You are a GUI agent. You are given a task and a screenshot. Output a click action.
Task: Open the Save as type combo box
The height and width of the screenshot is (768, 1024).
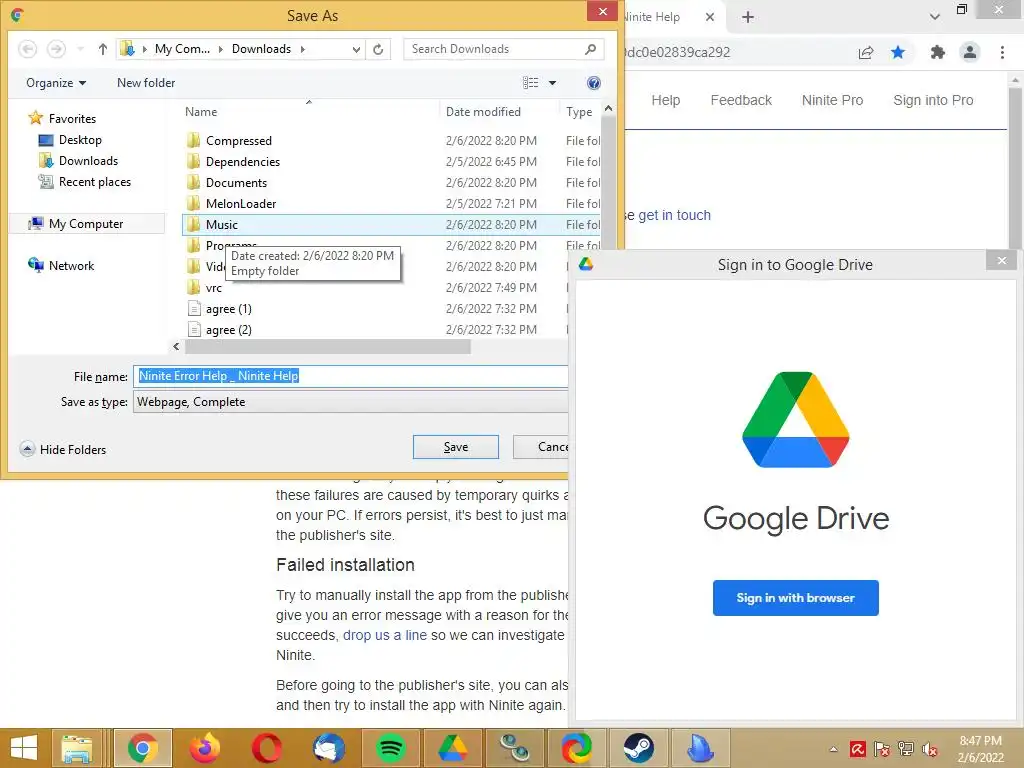point(351,402)
